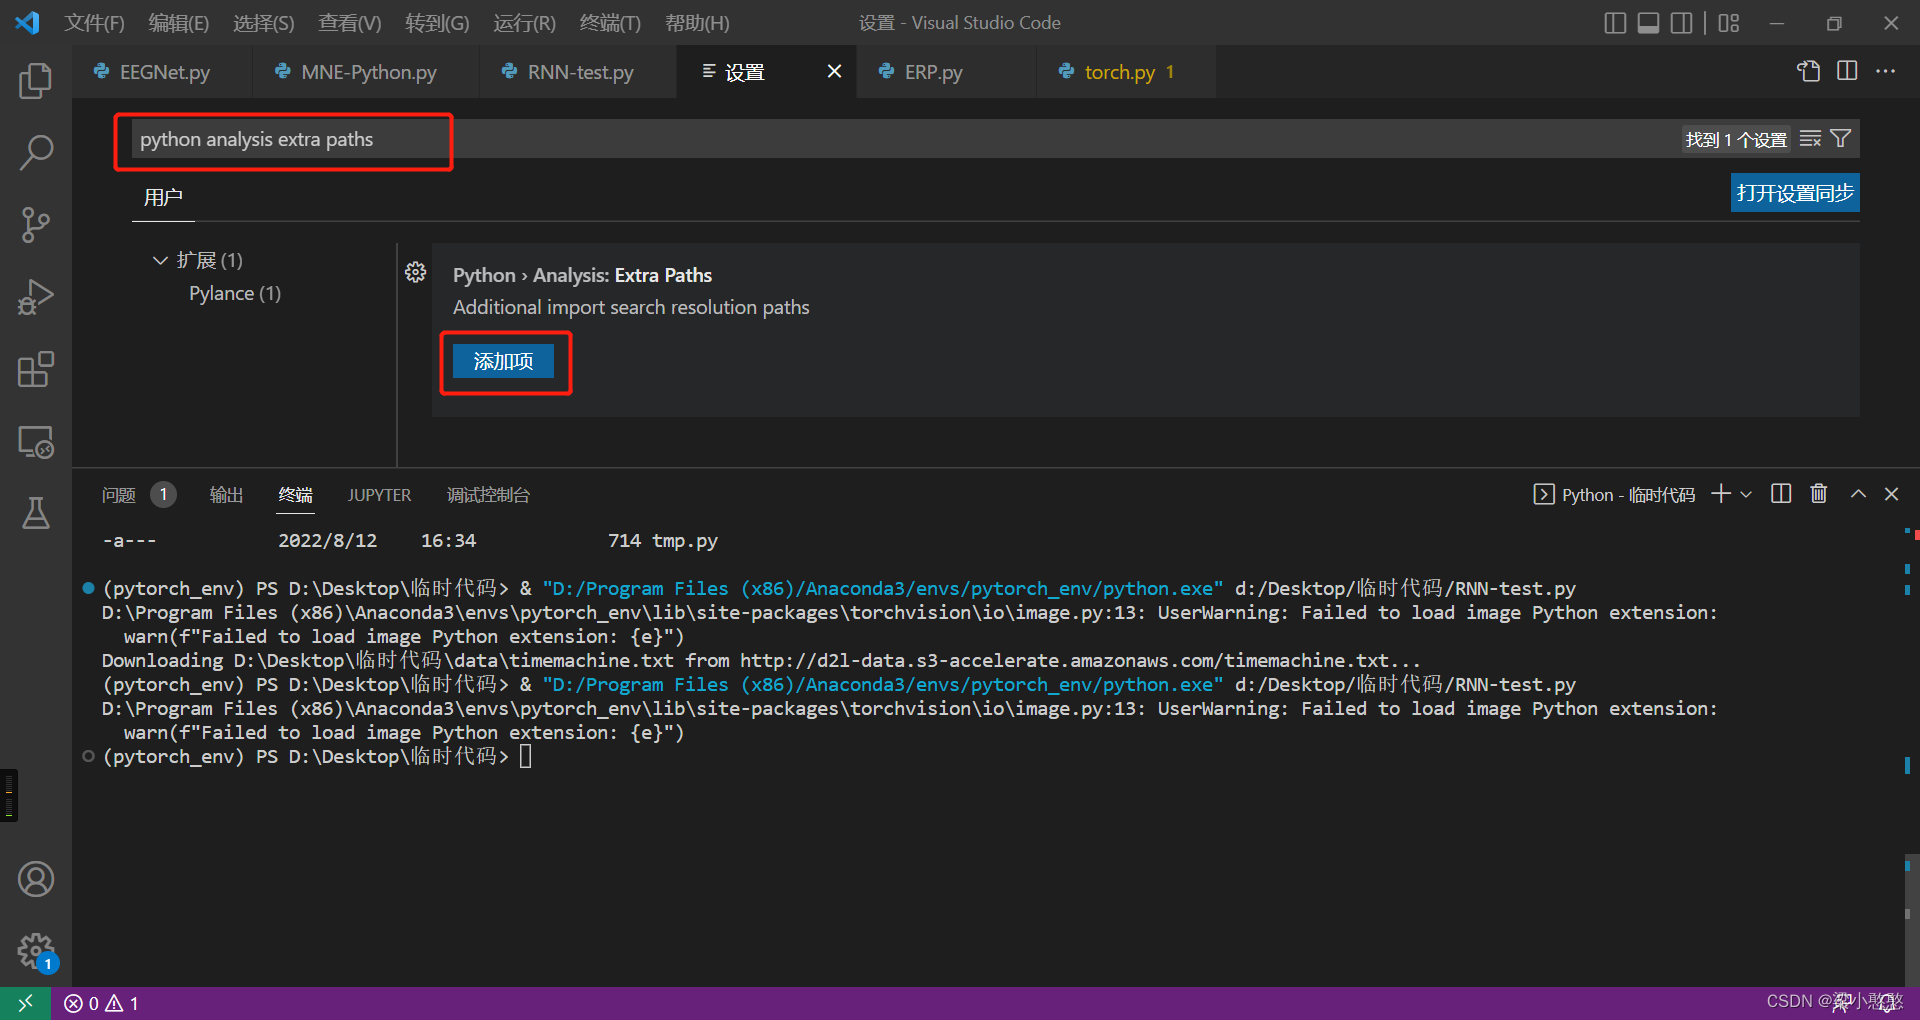The height and width of the screenshot is (1020, 1920).
Task: Open the 帮助(H) menu
Action: 697,23
